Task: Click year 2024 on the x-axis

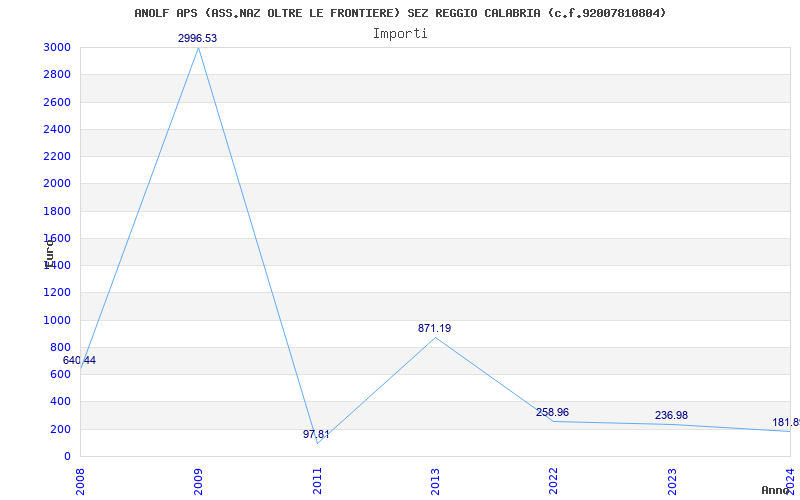Action: [790, 480]
